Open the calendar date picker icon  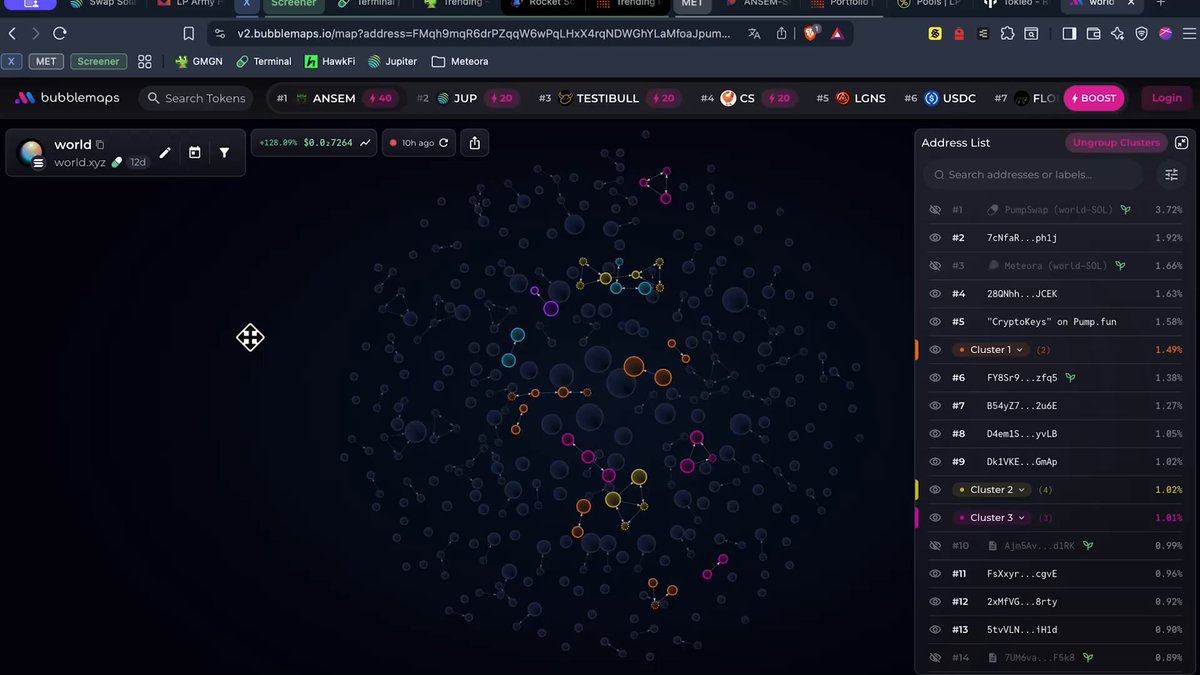(x=195, y=153)
